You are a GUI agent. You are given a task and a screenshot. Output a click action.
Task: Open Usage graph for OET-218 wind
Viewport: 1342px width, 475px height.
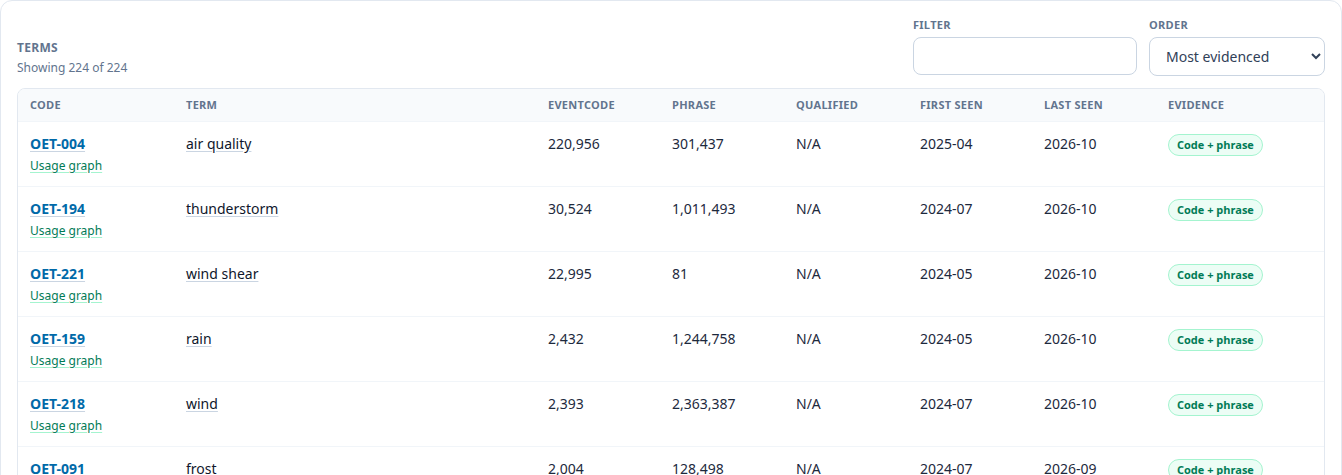click(x=66, y=426)
